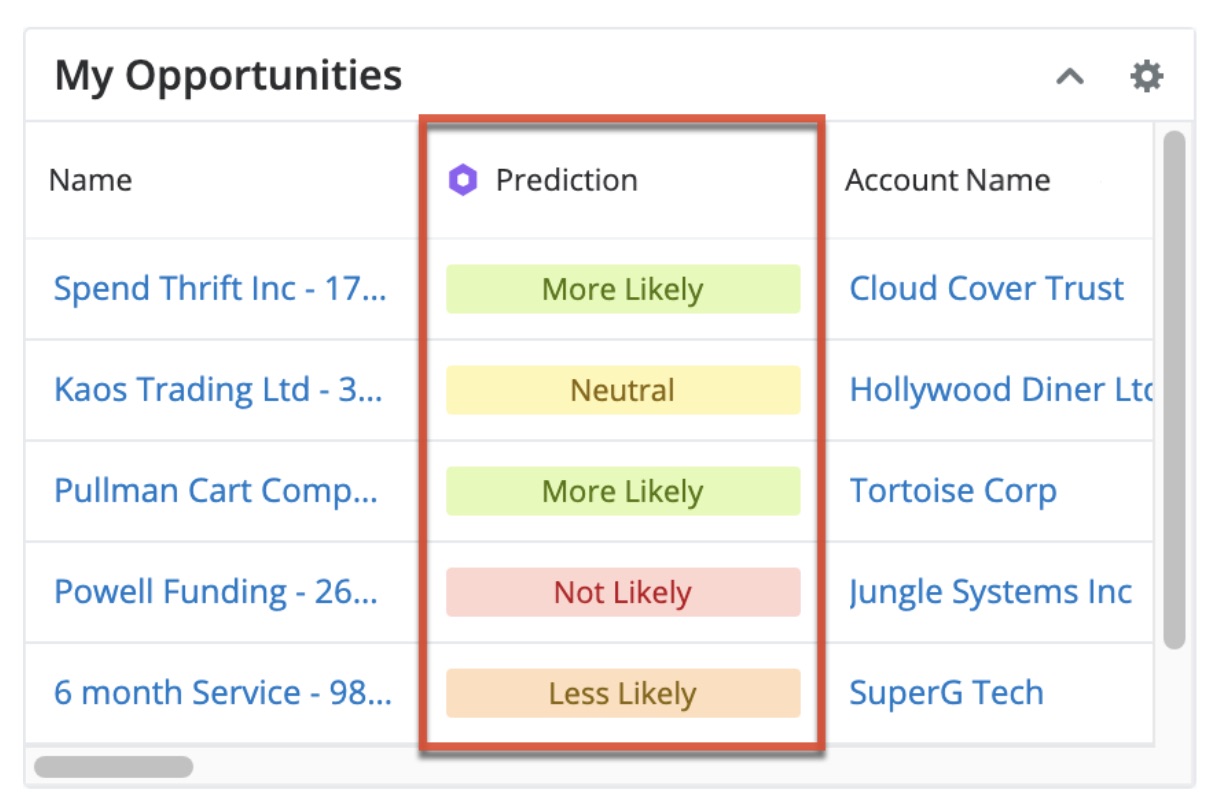Screen dimensions: 1214x812
Task: Sort by Account Name column header
Action: [947, 181]
